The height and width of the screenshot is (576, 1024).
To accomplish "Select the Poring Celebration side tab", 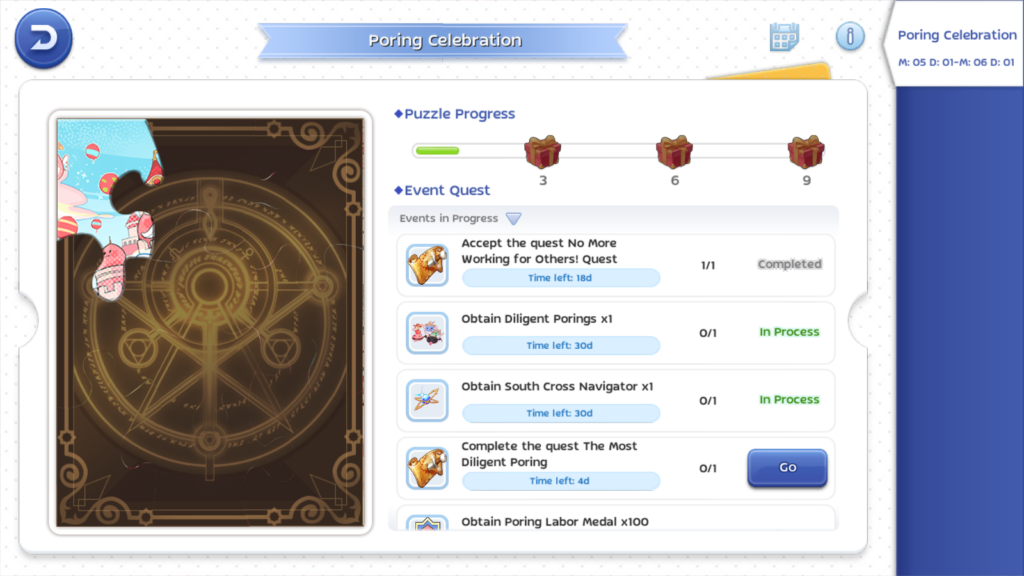I will (x=956, y=46).
